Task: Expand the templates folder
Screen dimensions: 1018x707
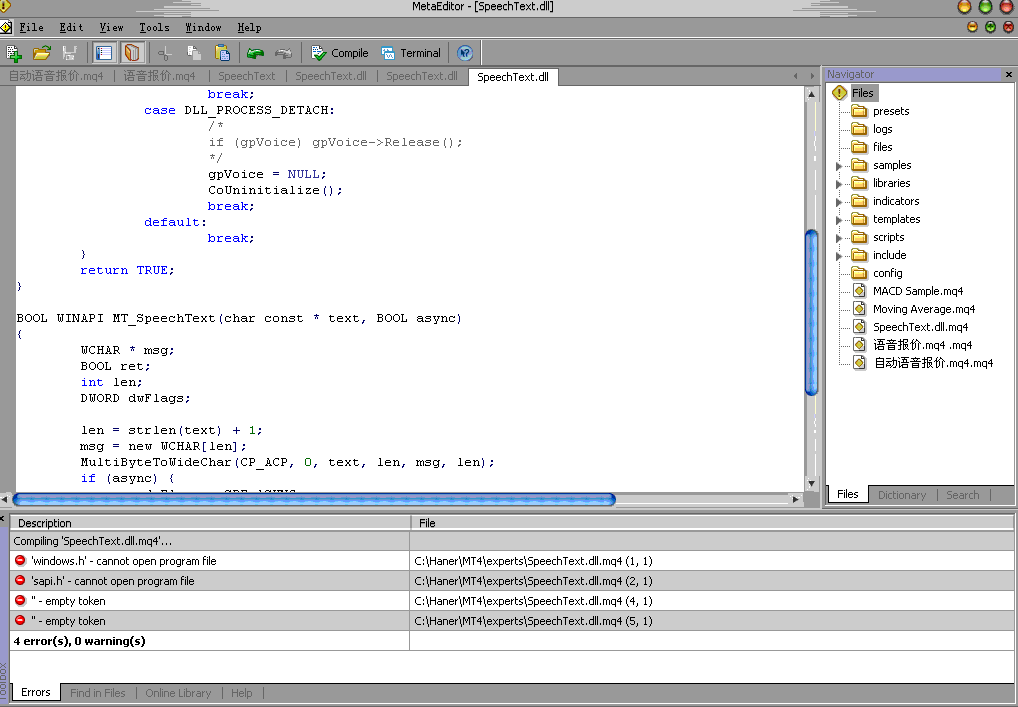Action: 838,220
